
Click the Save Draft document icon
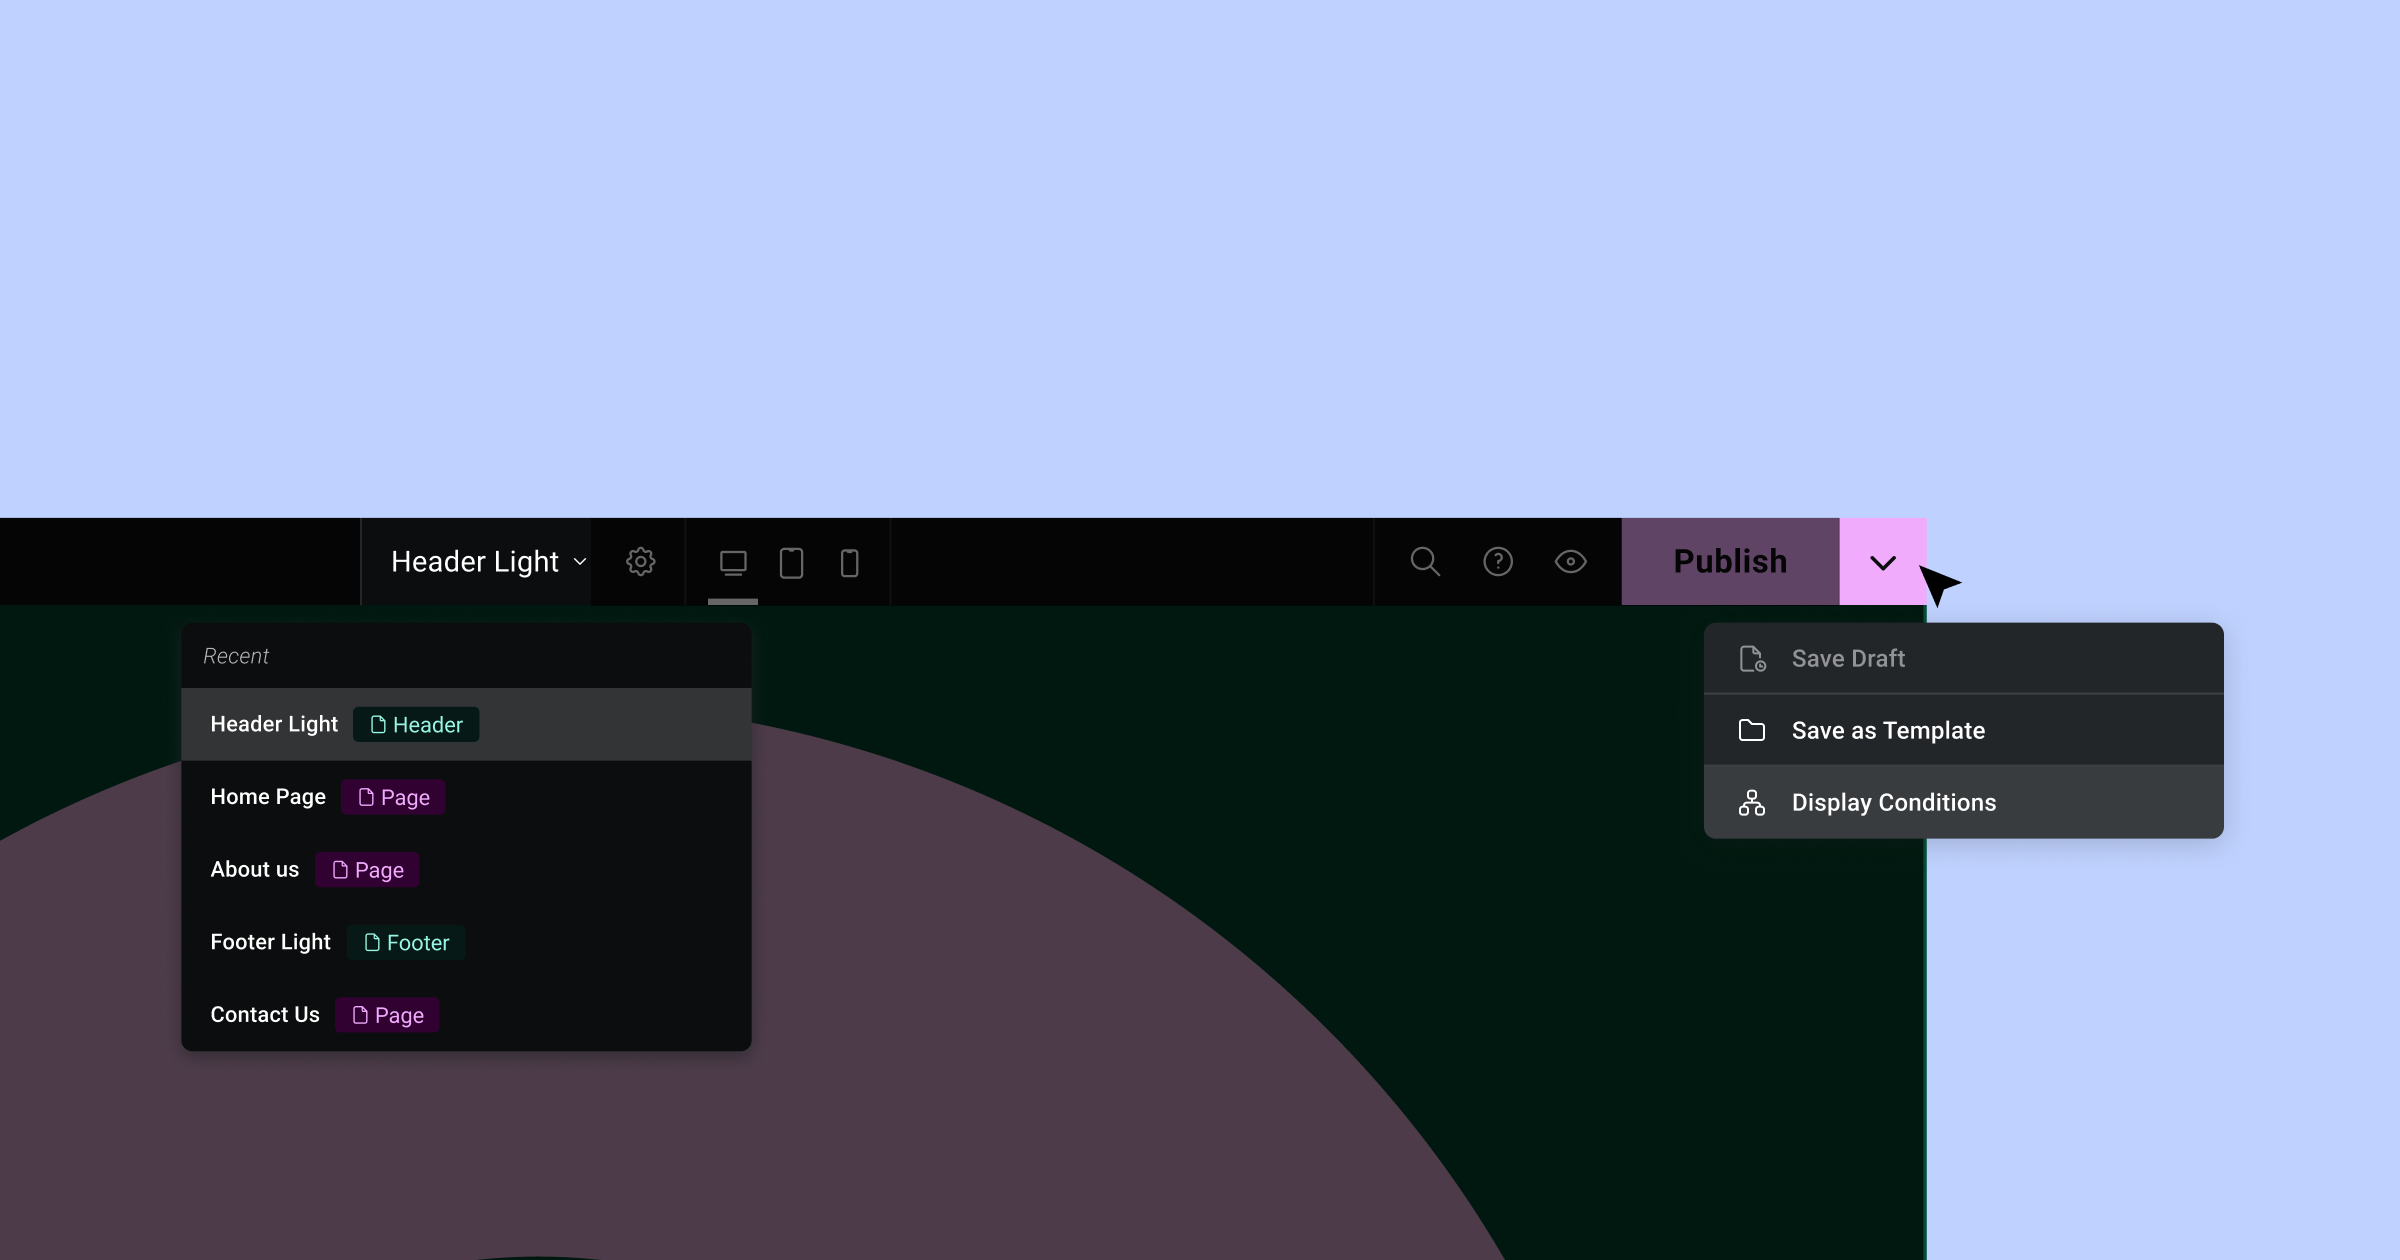pyautogui.click(x=1752, y=657)
